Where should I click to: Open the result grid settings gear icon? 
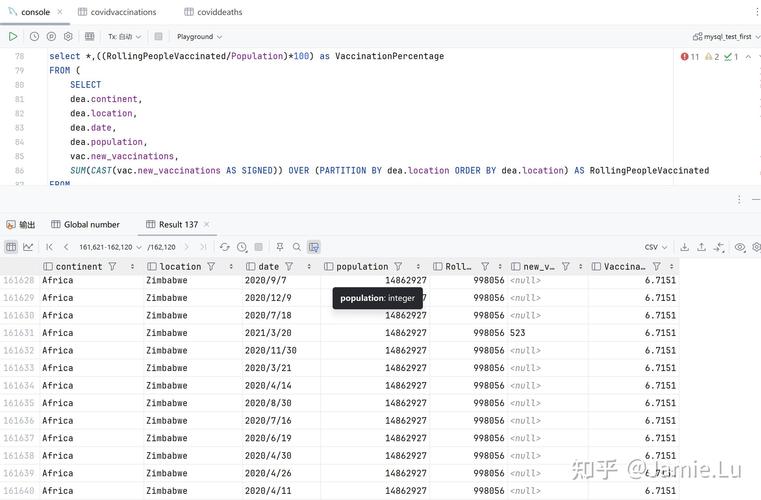756,247
